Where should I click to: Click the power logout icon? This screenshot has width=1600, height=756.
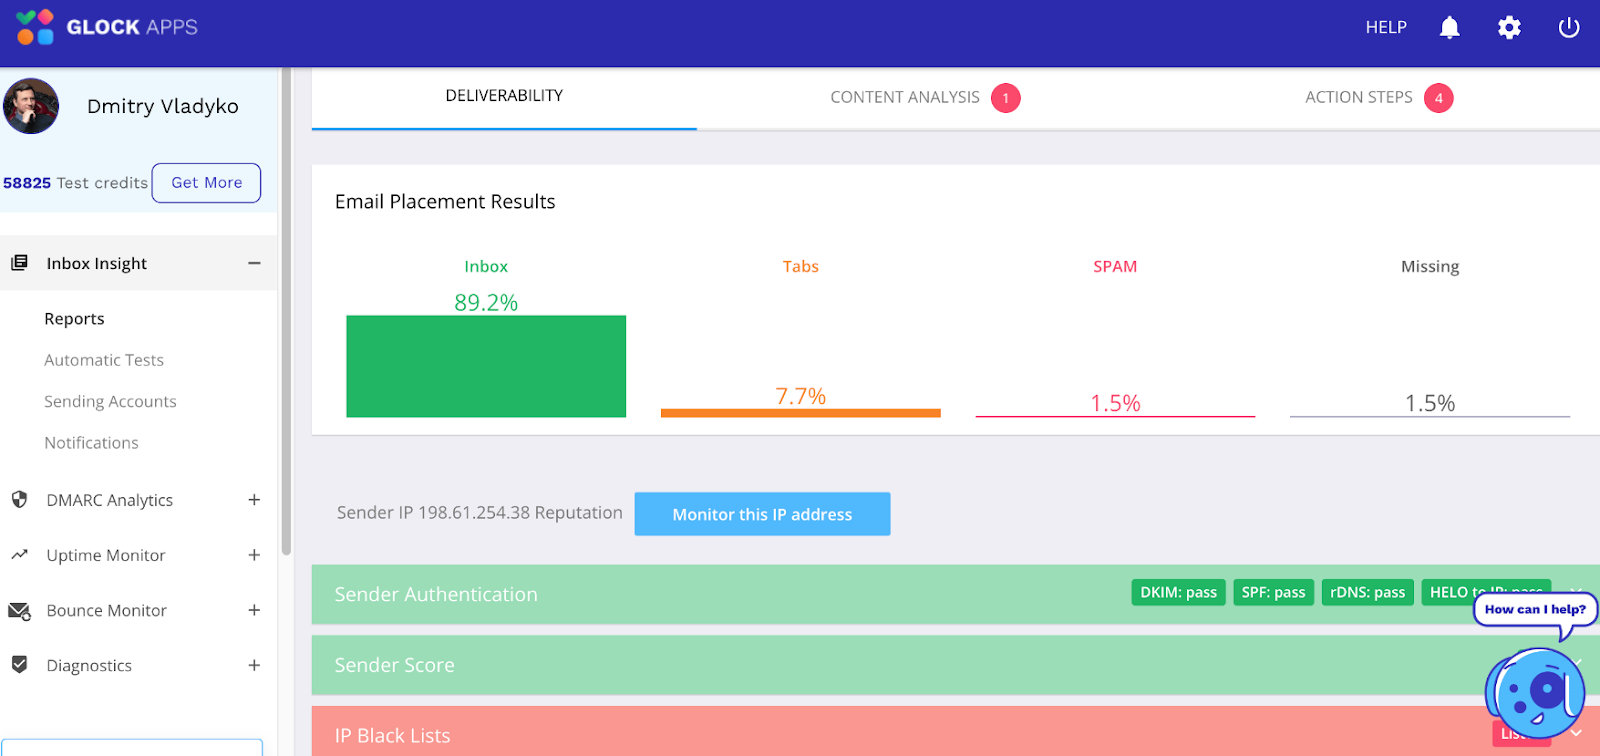[x=1569, y=28]
